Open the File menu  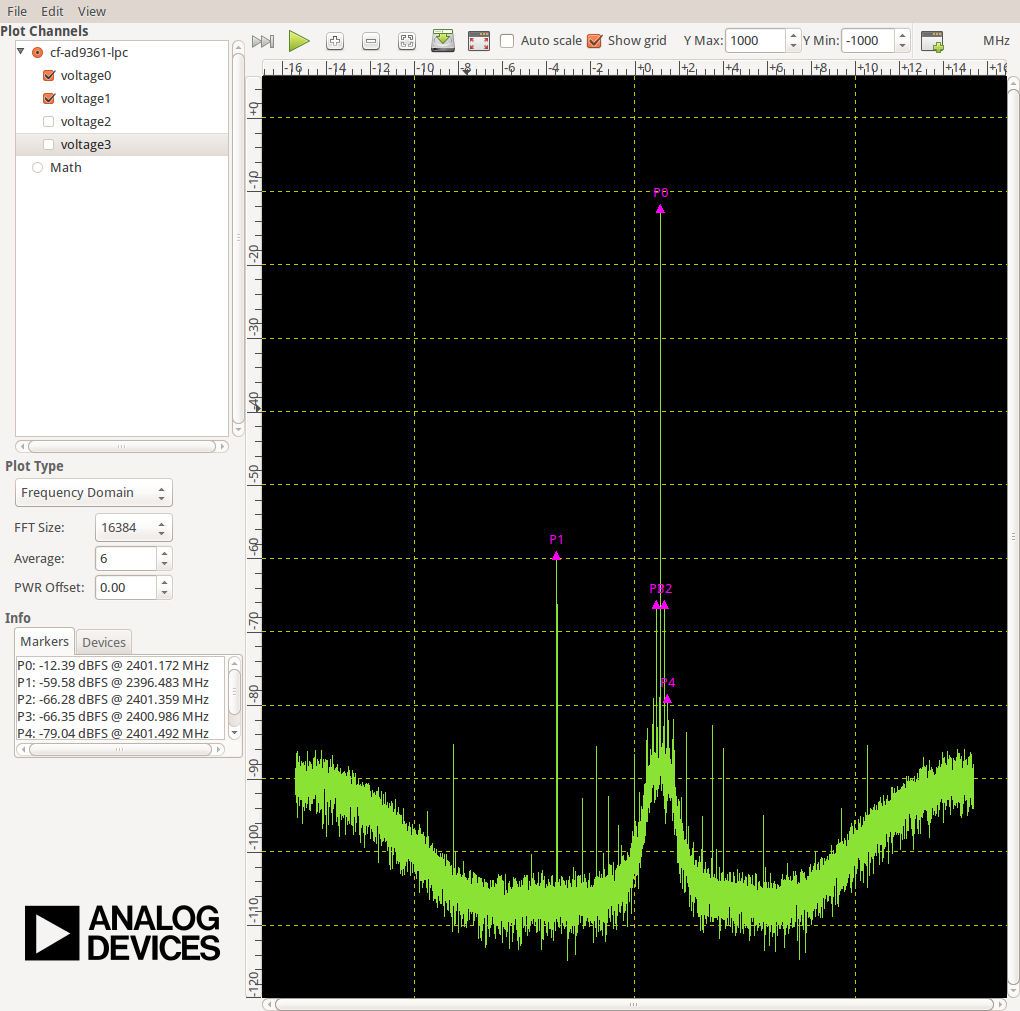pyautogui.click(x=17, y=11)
